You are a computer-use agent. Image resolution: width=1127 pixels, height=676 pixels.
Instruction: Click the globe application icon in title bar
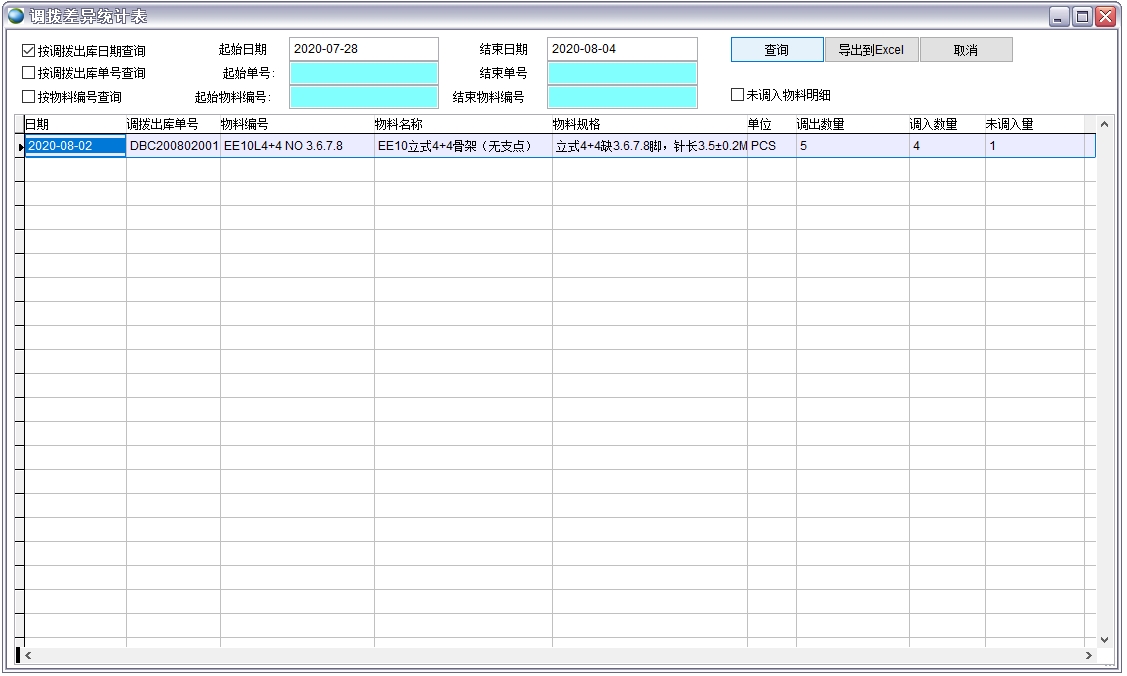16,16
